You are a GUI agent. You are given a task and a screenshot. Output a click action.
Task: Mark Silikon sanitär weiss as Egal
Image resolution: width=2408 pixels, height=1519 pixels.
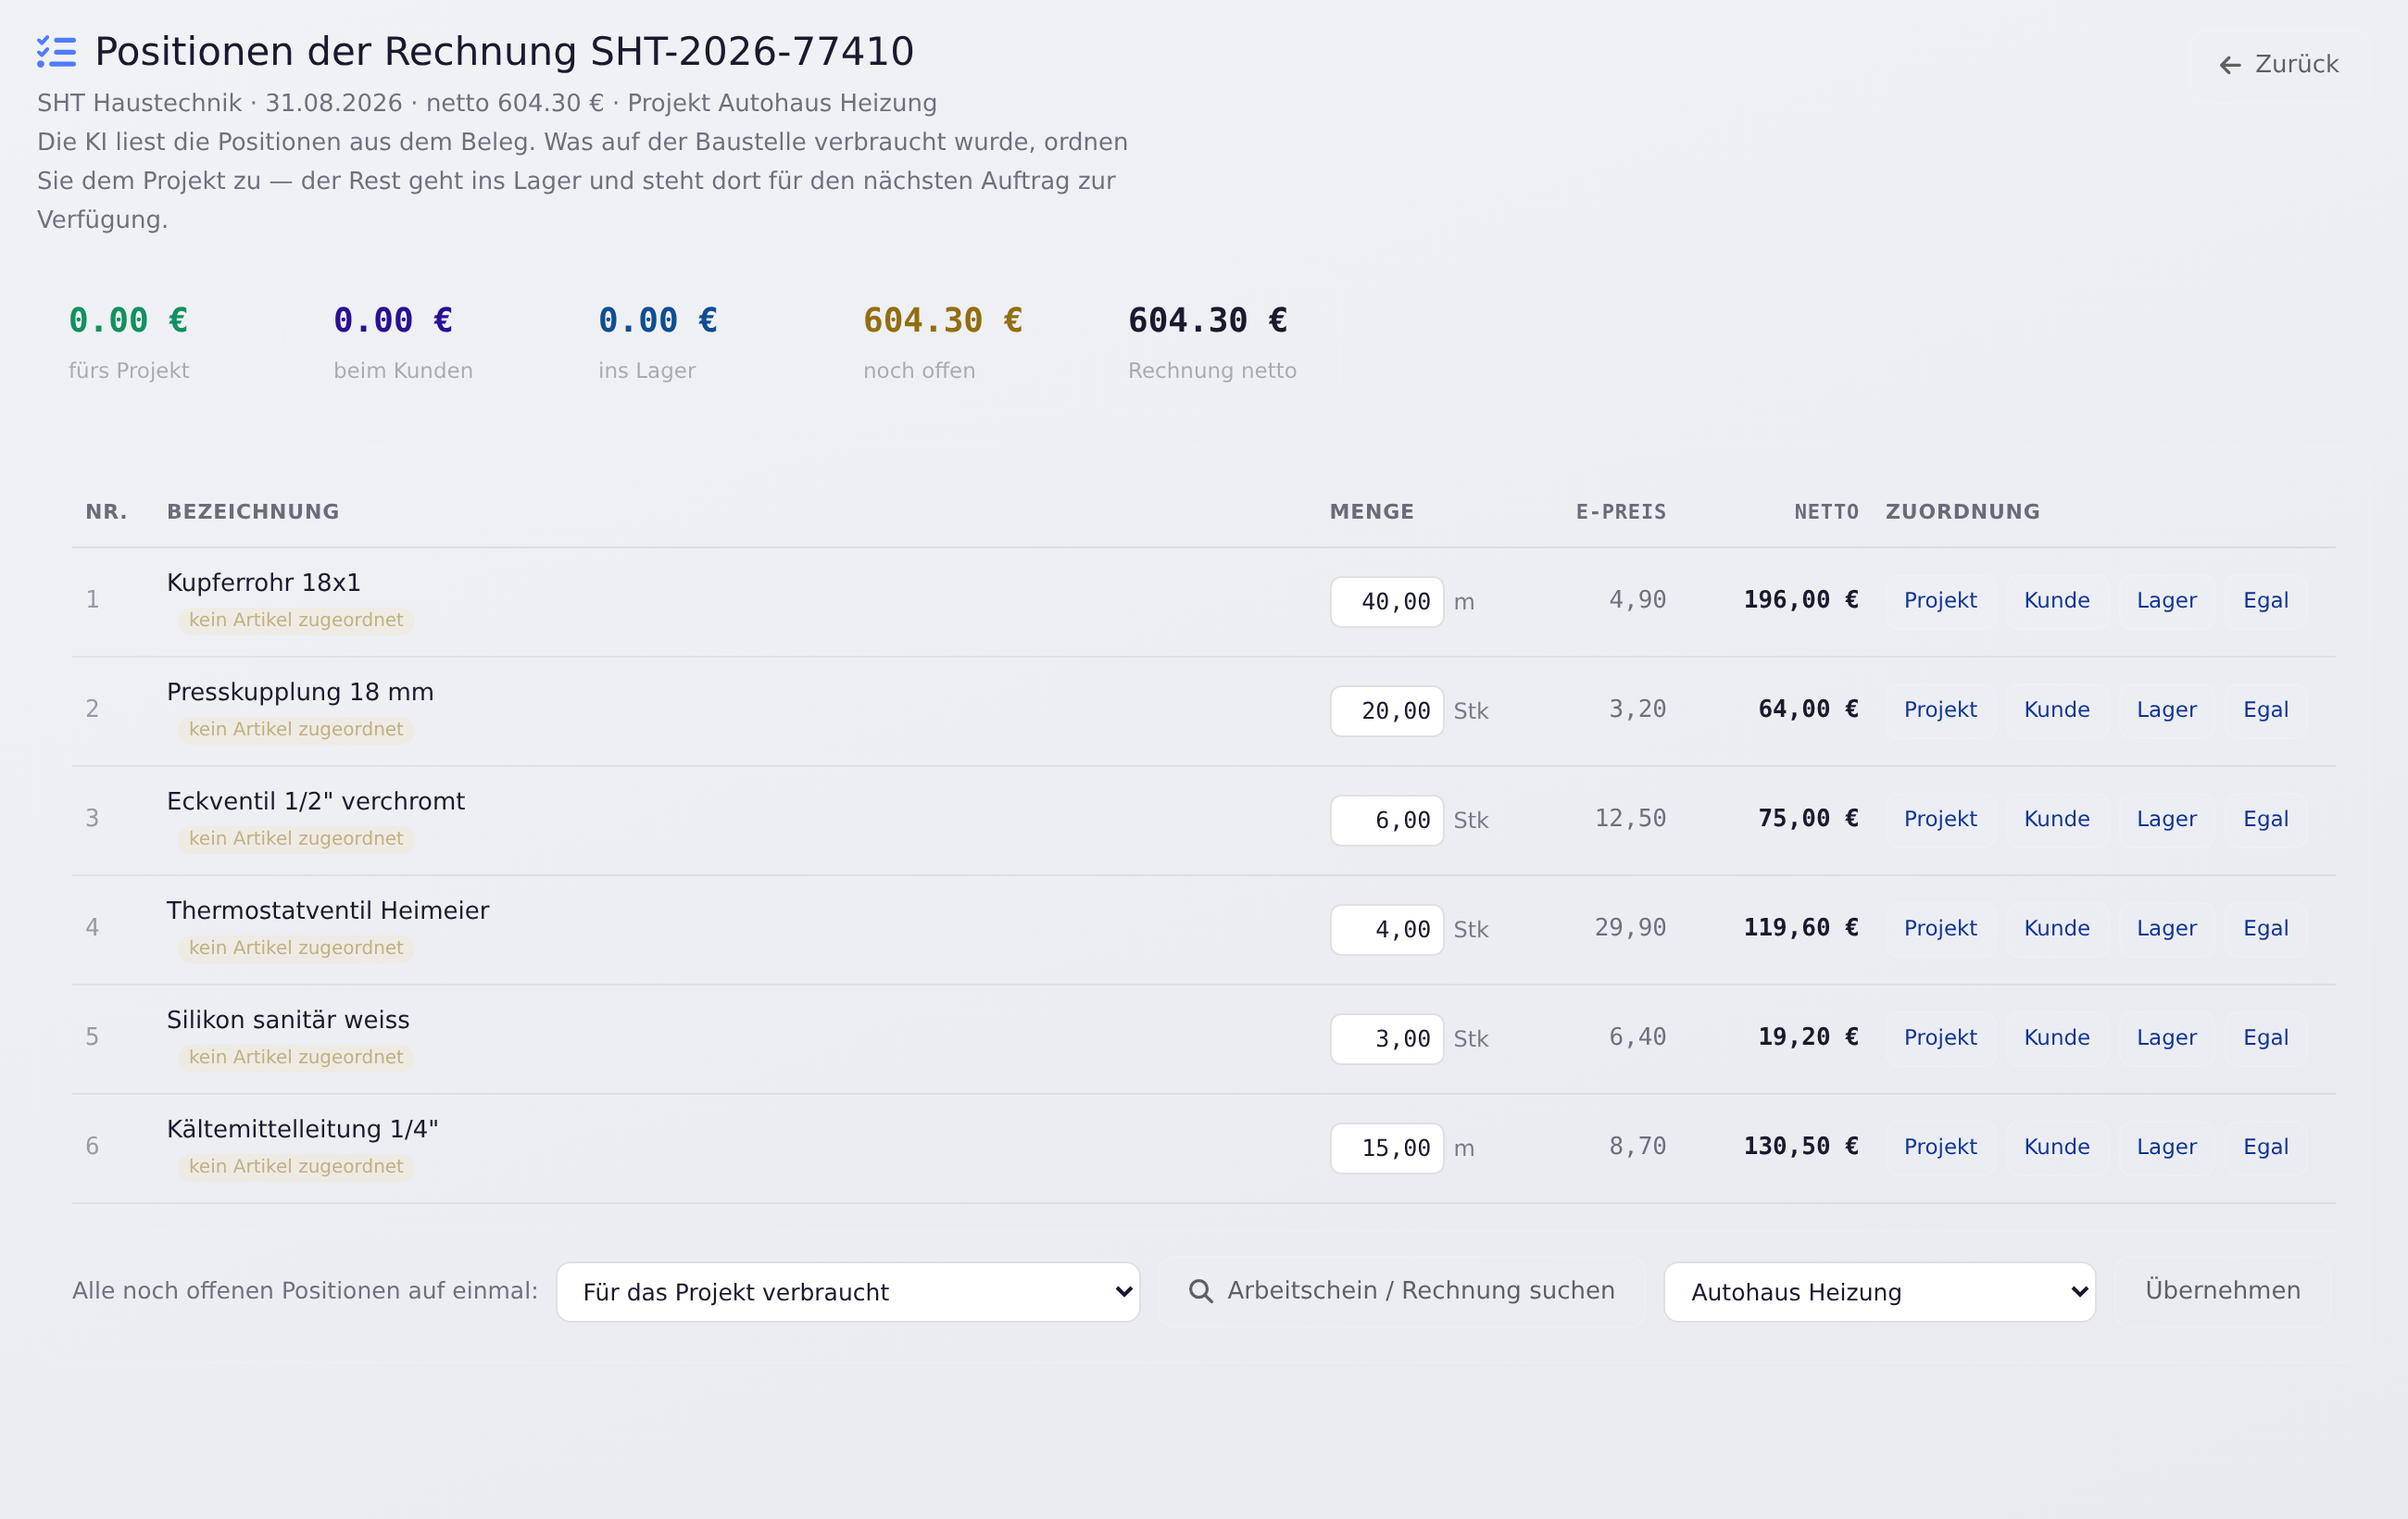click(x=2265, y=1038)
